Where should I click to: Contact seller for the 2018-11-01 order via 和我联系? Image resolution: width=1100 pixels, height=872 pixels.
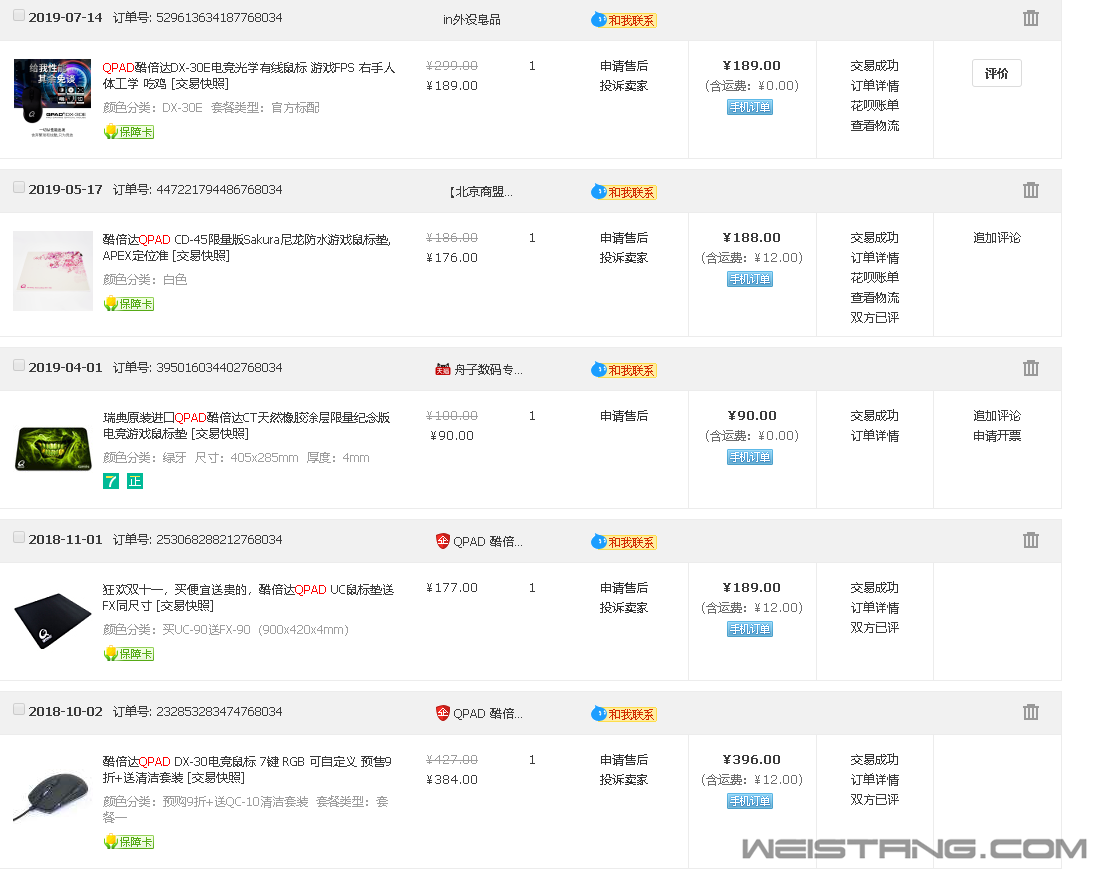pyautogui.click(x=624, y=542)
